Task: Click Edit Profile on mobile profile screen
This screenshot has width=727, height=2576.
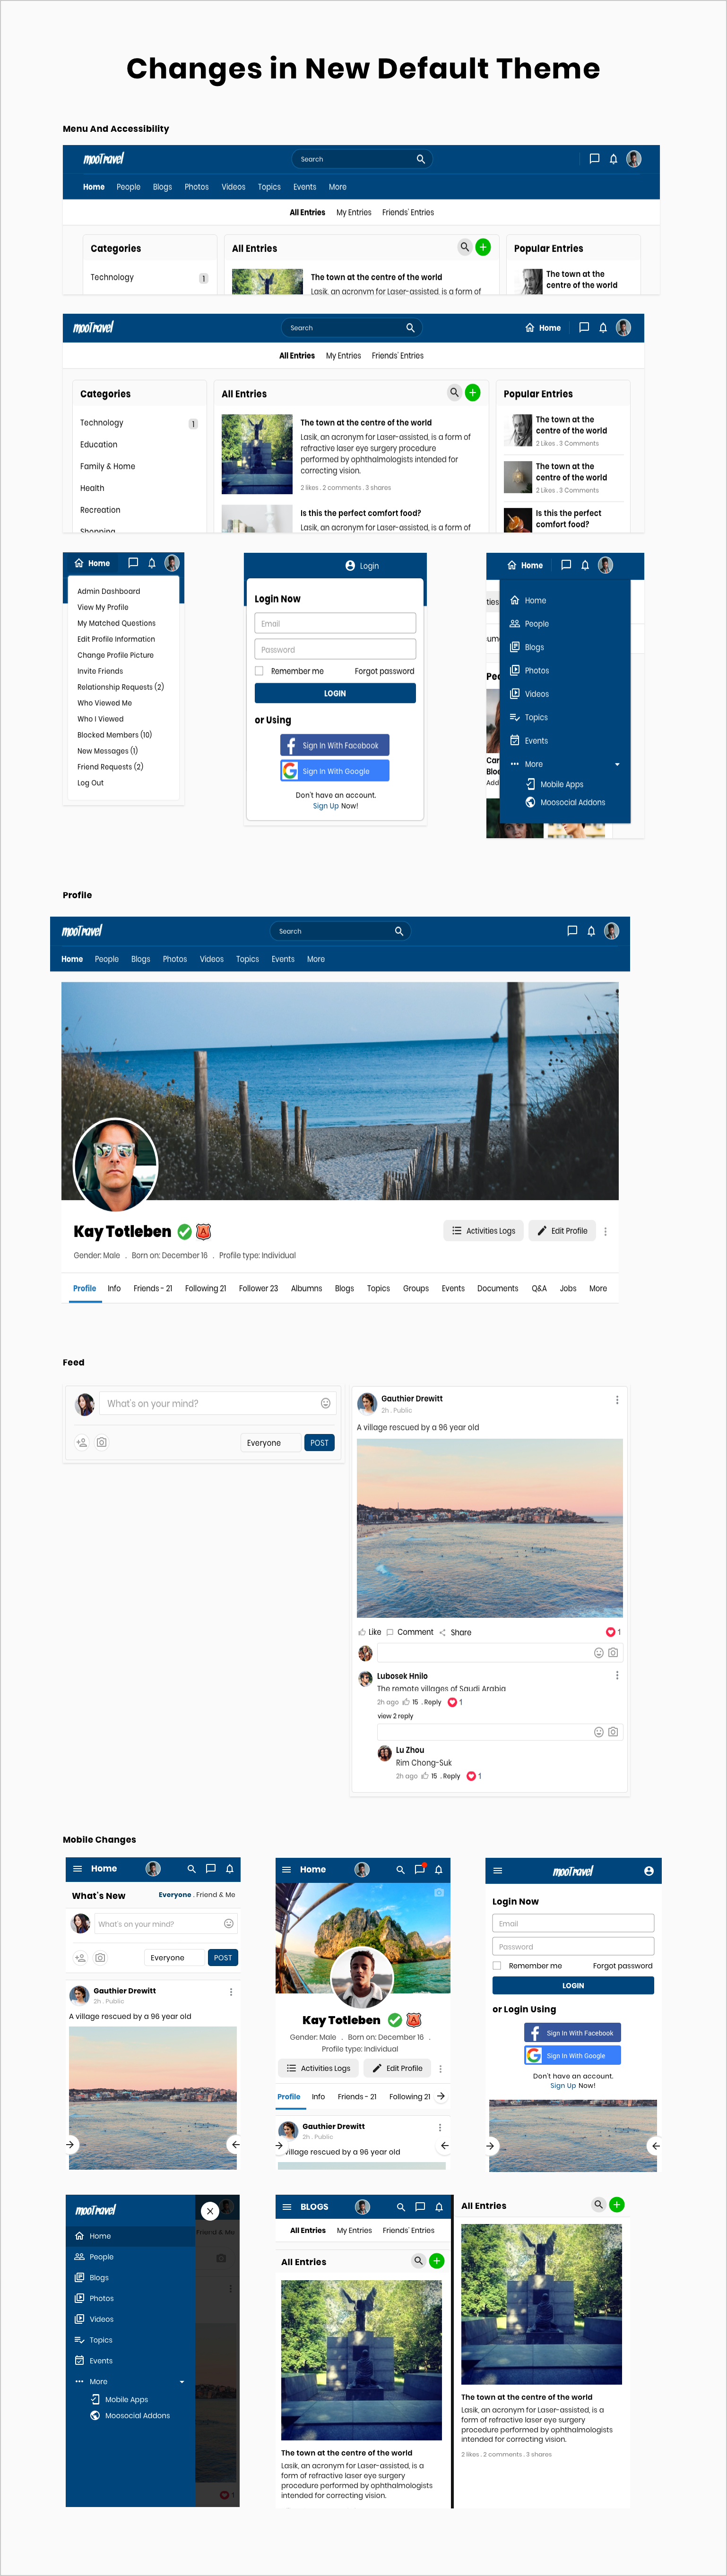Action: [x=397, y=2068]
